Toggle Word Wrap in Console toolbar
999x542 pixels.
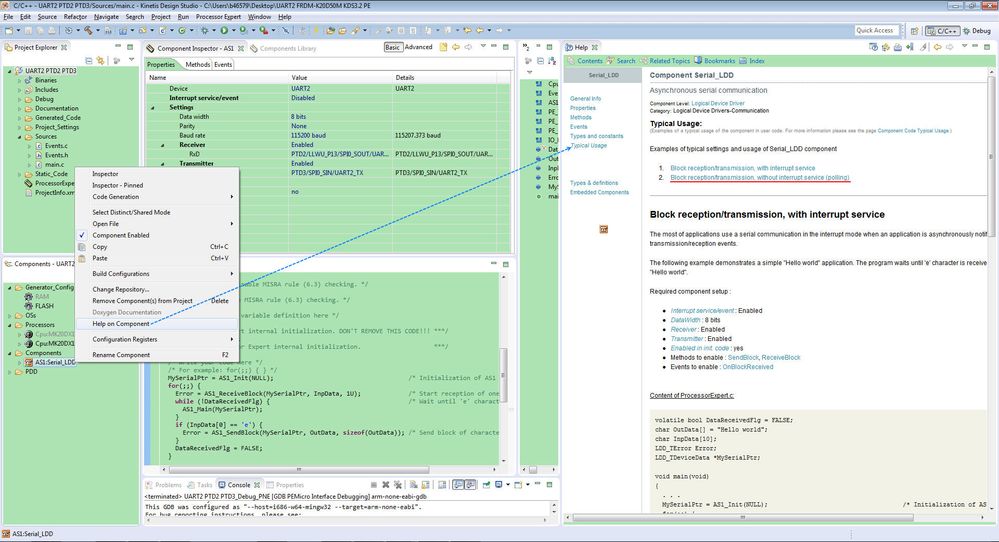click(442, 485)
